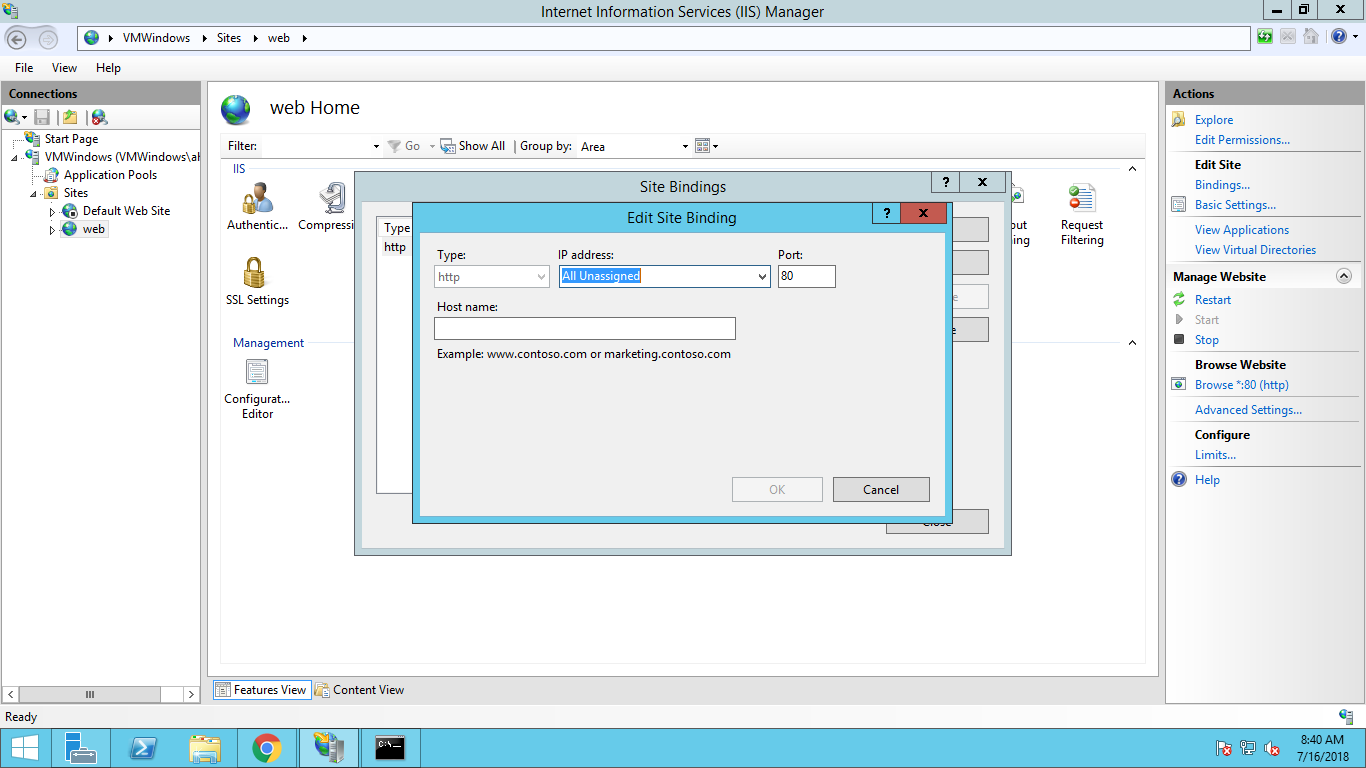The height and width of the screenshot is (768, 1366).
Task: Collapse the Management features group
Action: click(x=1132, y=343)
